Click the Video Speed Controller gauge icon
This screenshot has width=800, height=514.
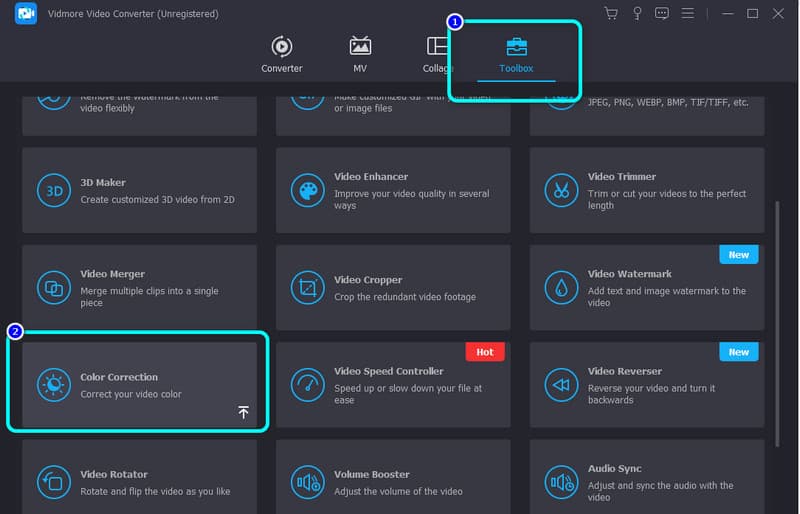tap(307, 385)
